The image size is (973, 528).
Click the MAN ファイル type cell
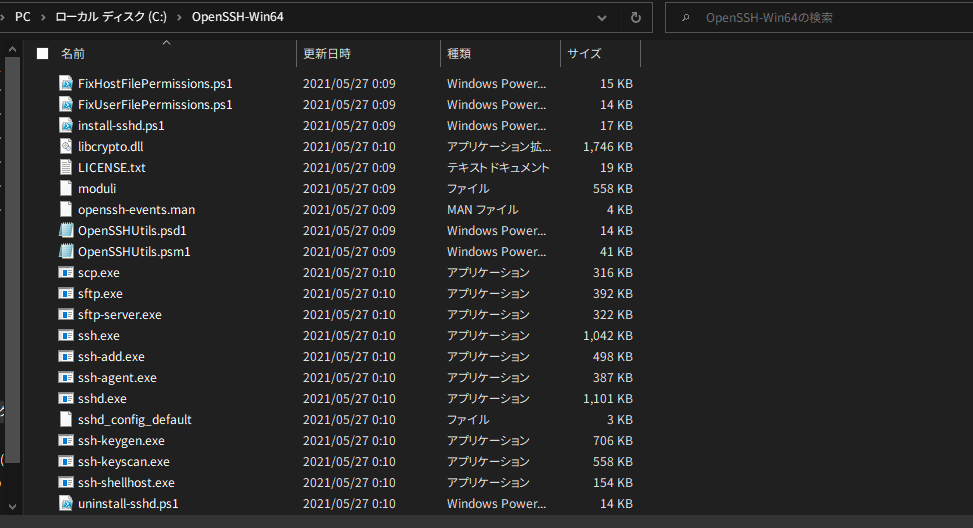click(482, 210)
